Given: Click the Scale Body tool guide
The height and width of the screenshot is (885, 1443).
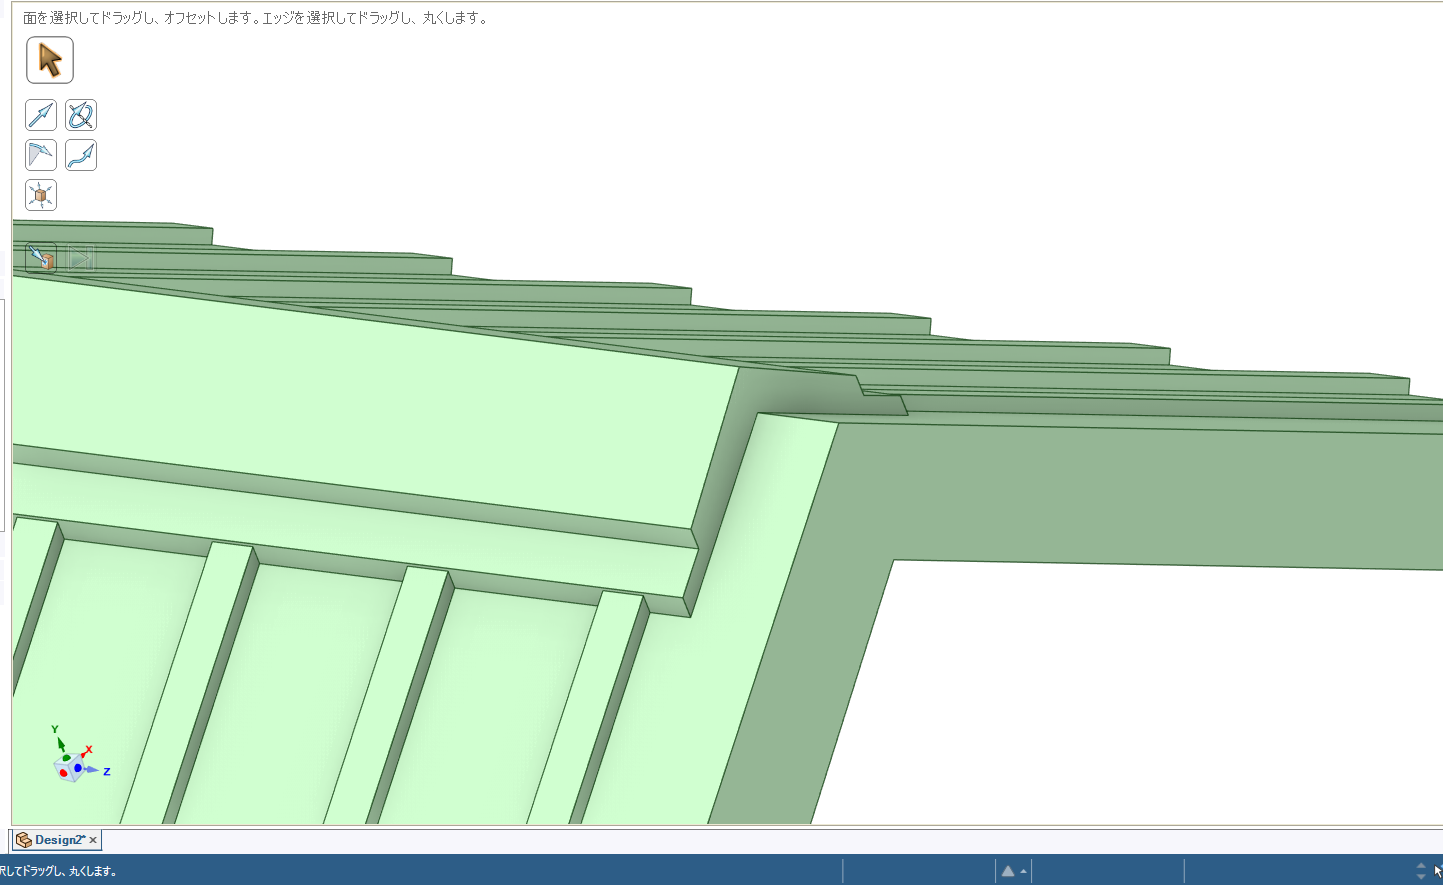Looking at the screenshot, I should click(41, 195).
